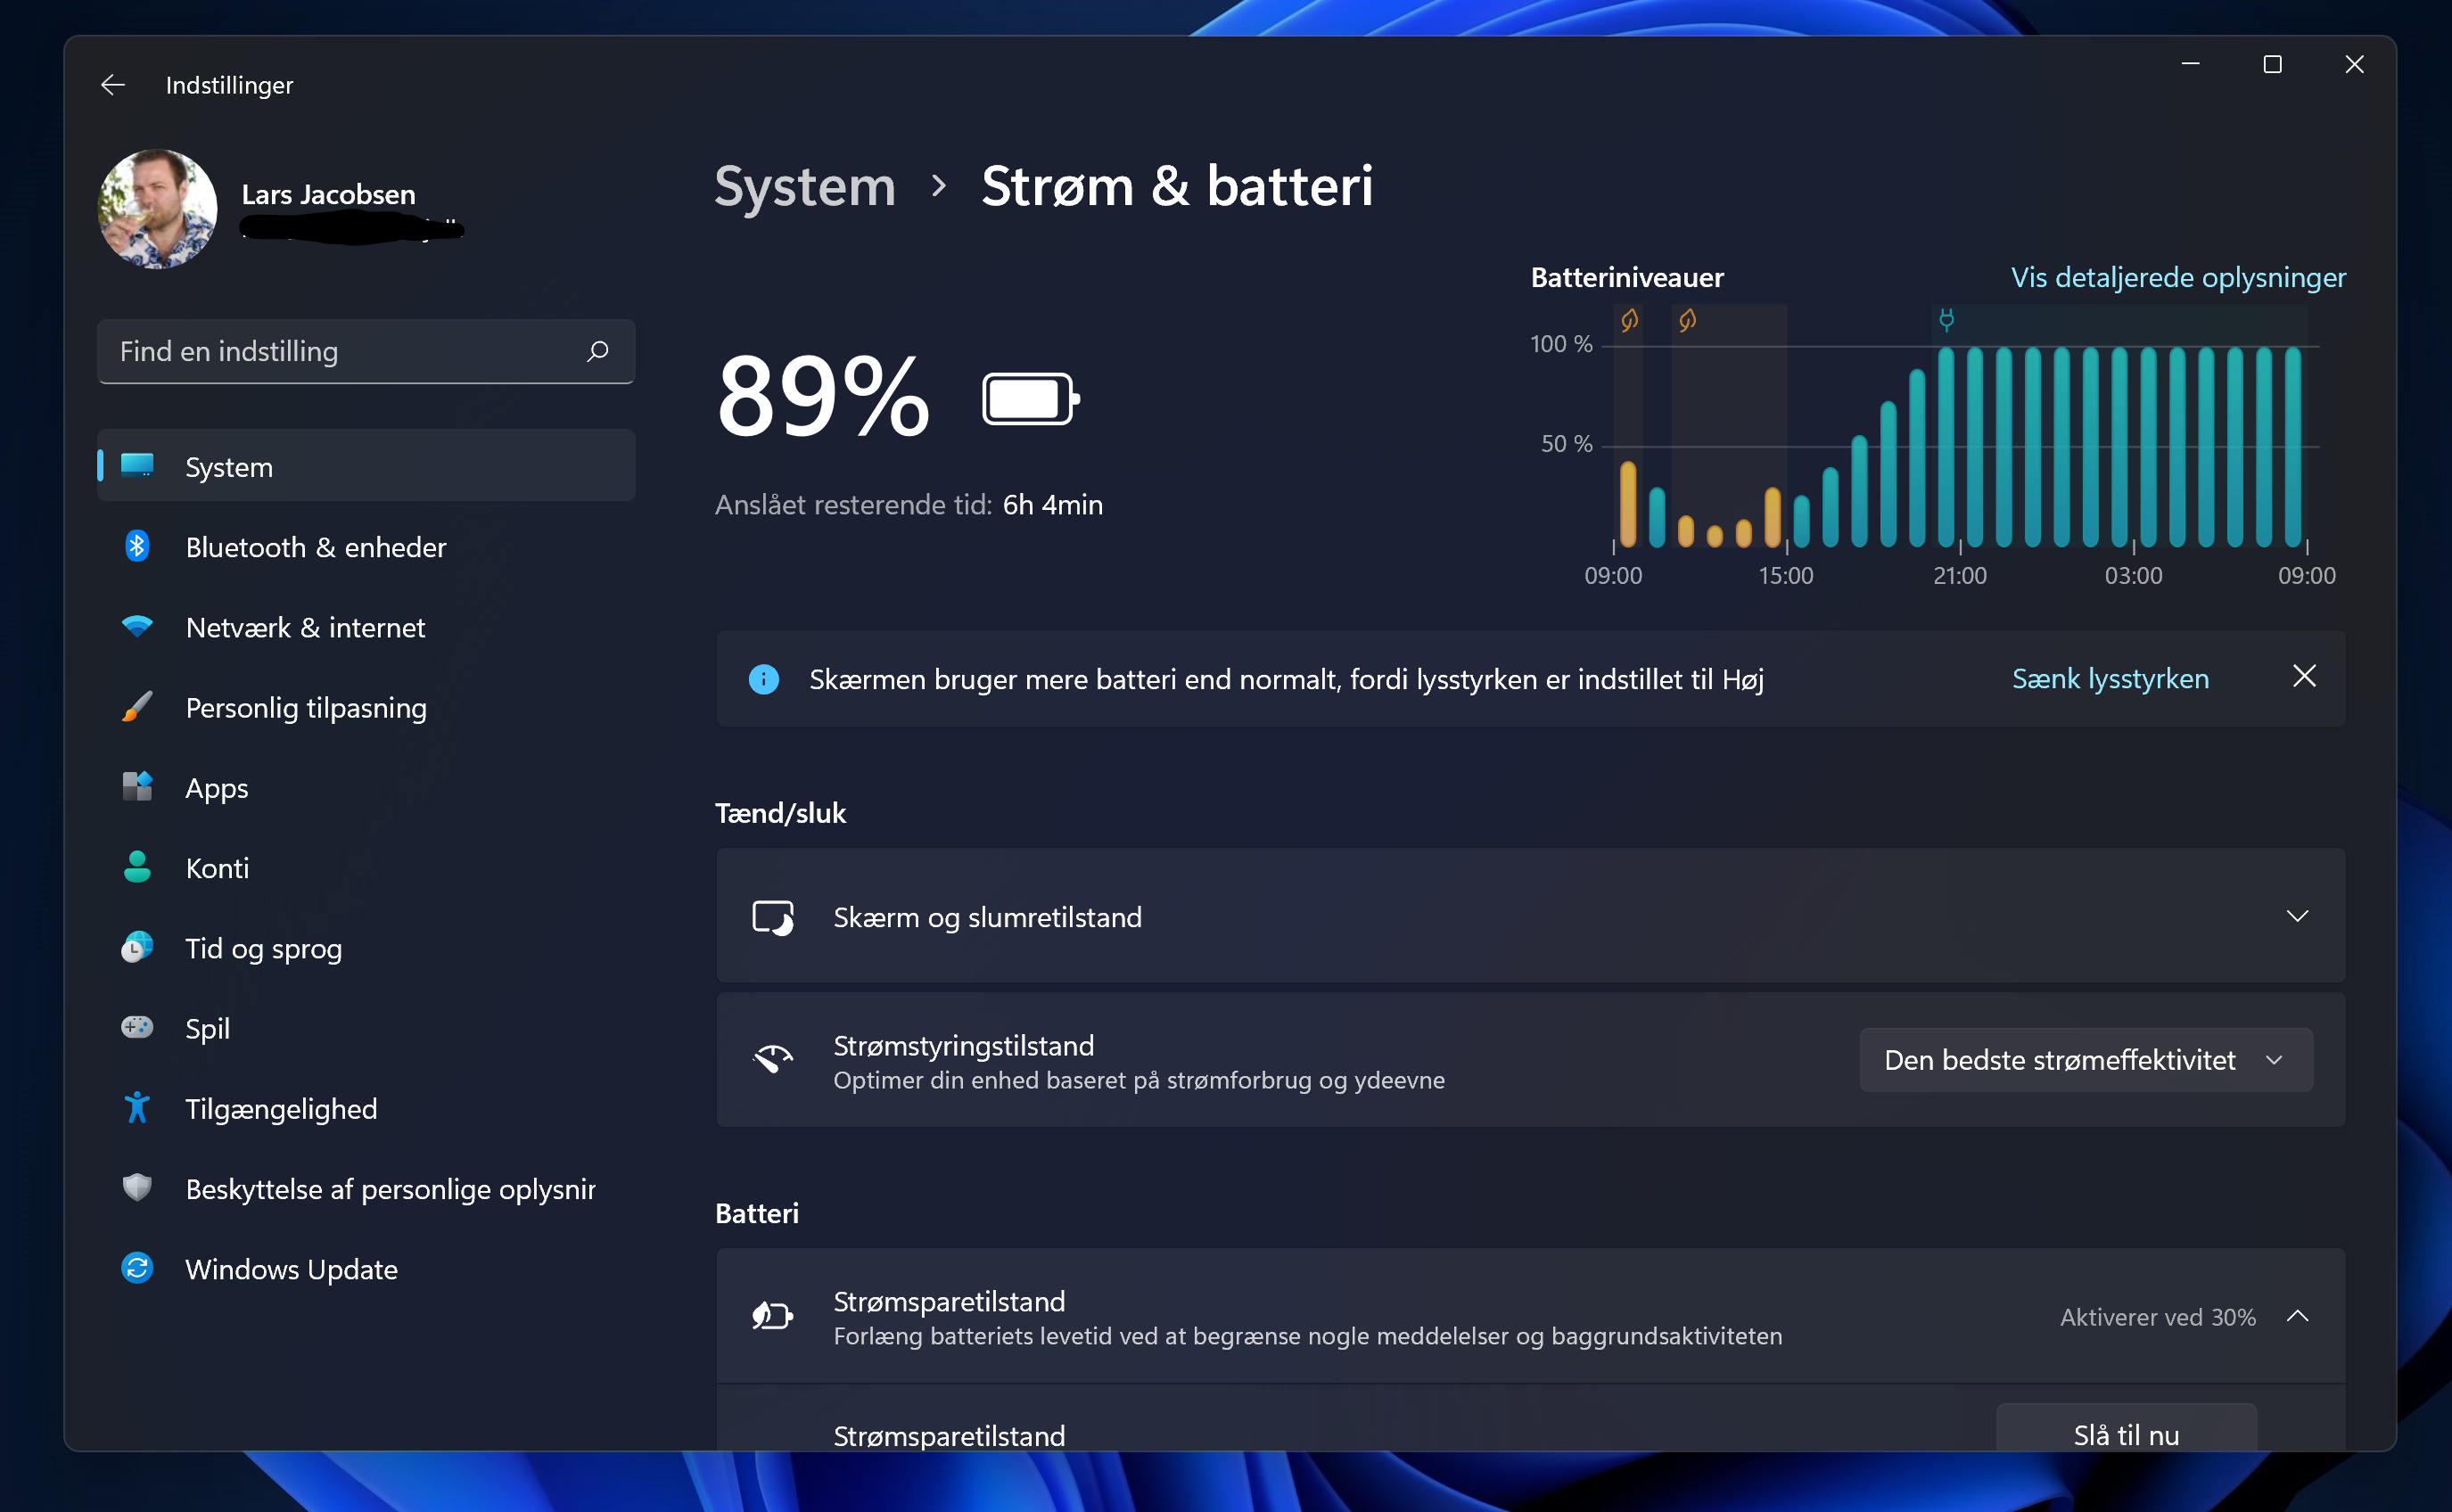Click the Windows Update sync icon
Viewport: 2452px width, 1512px height.
pyautogui.click(x=137, y=1268)
